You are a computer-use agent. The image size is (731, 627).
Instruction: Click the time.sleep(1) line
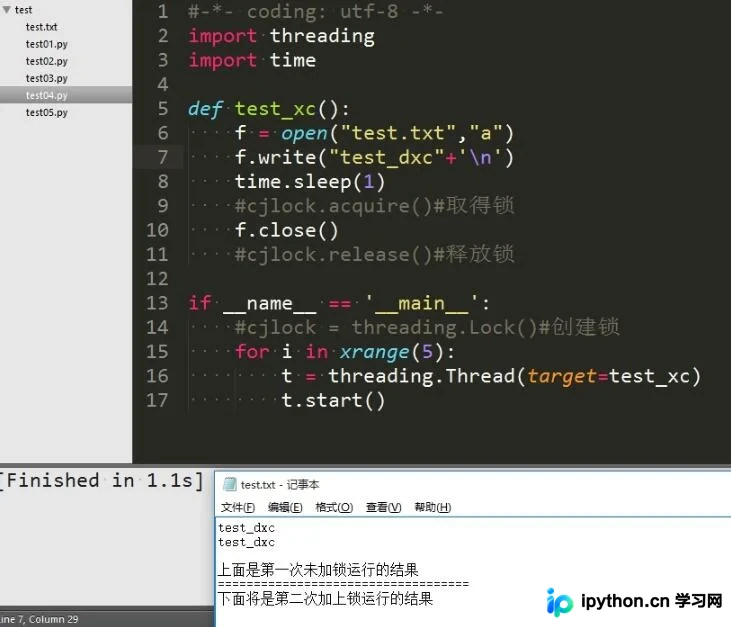(x=310, y=182)
